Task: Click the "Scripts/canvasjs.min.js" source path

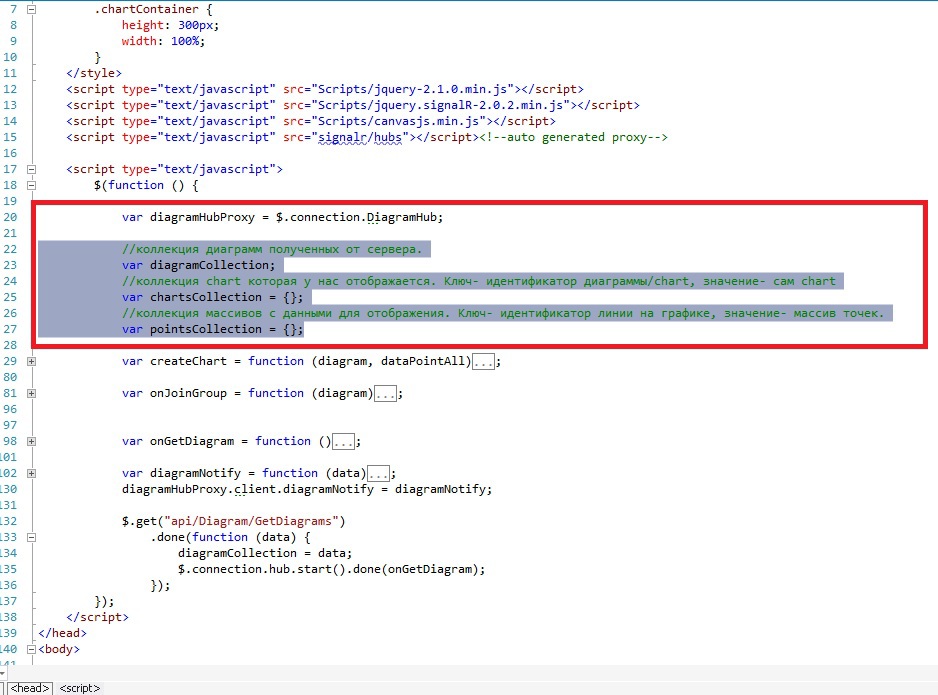Action: tap(398, 121)
